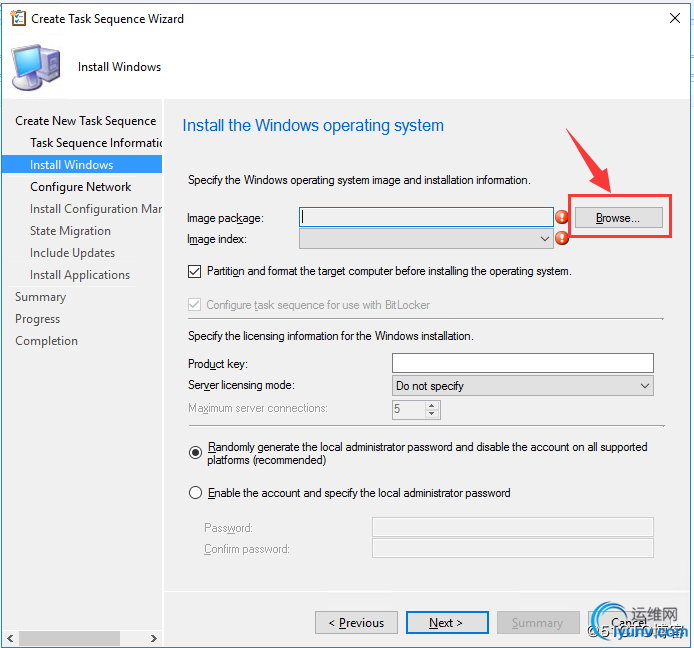Select Completion in the sidebar
The height and width of the screenshot is (648, 694).
click(46, 341)
